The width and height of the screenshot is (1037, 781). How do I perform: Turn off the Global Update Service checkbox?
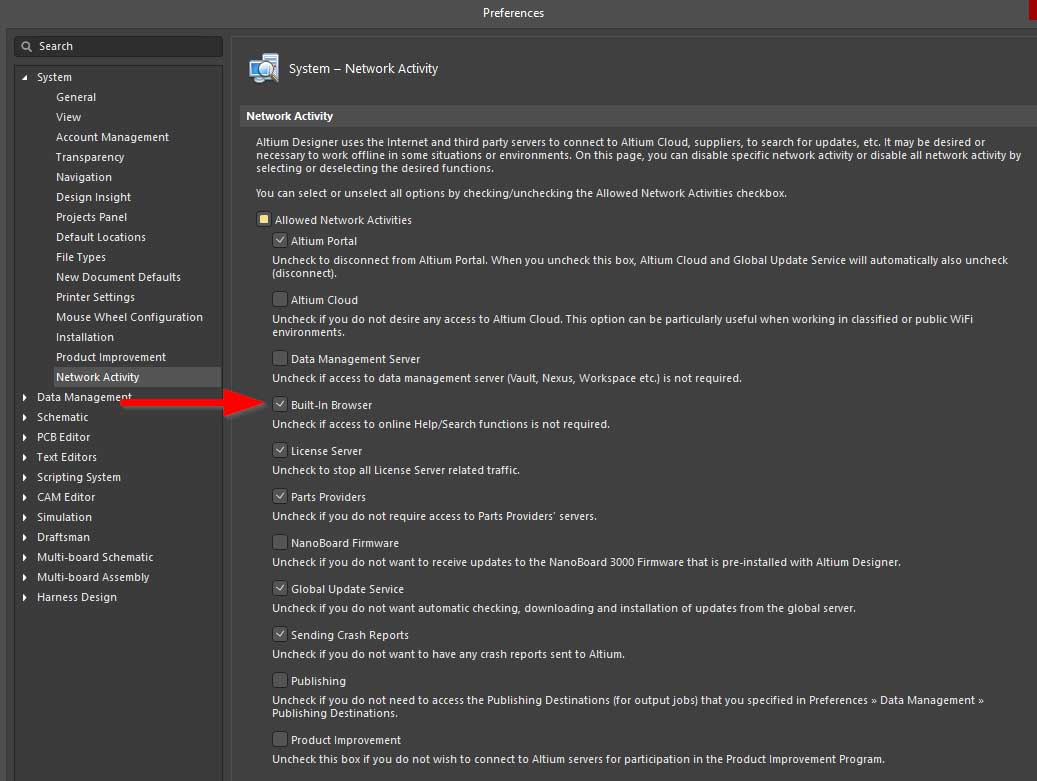pyautogui.click(x=280, y=589)
